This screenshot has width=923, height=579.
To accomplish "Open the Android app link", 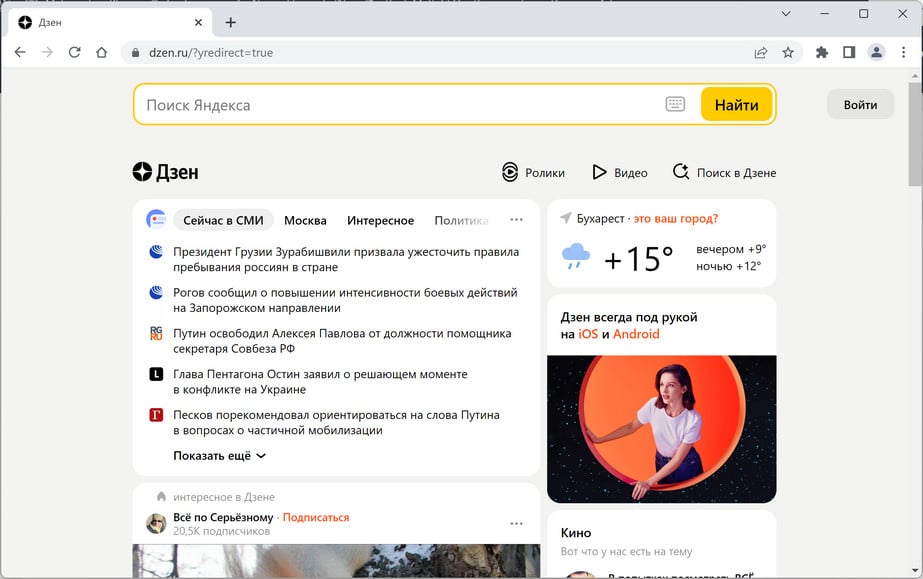I will pyautogui.click(x=636, y=334).
